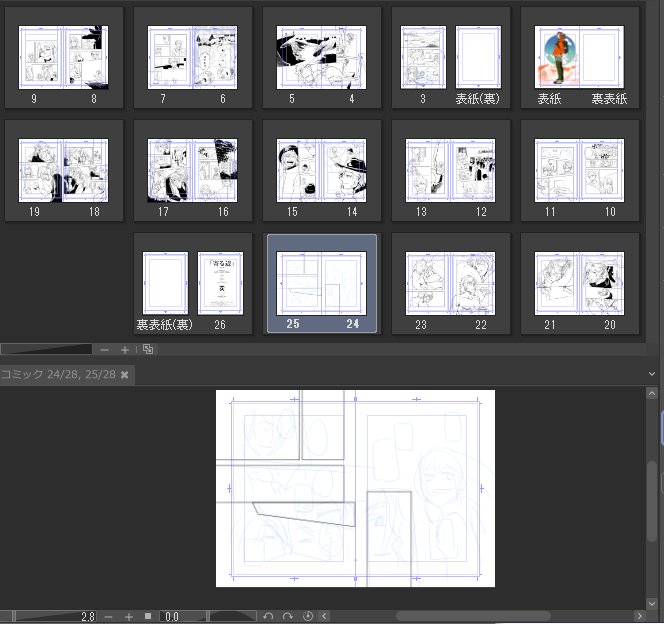Click the page manager thumbnail size slider
Viewport: 664px width, 624px height.
coord(46,349)
